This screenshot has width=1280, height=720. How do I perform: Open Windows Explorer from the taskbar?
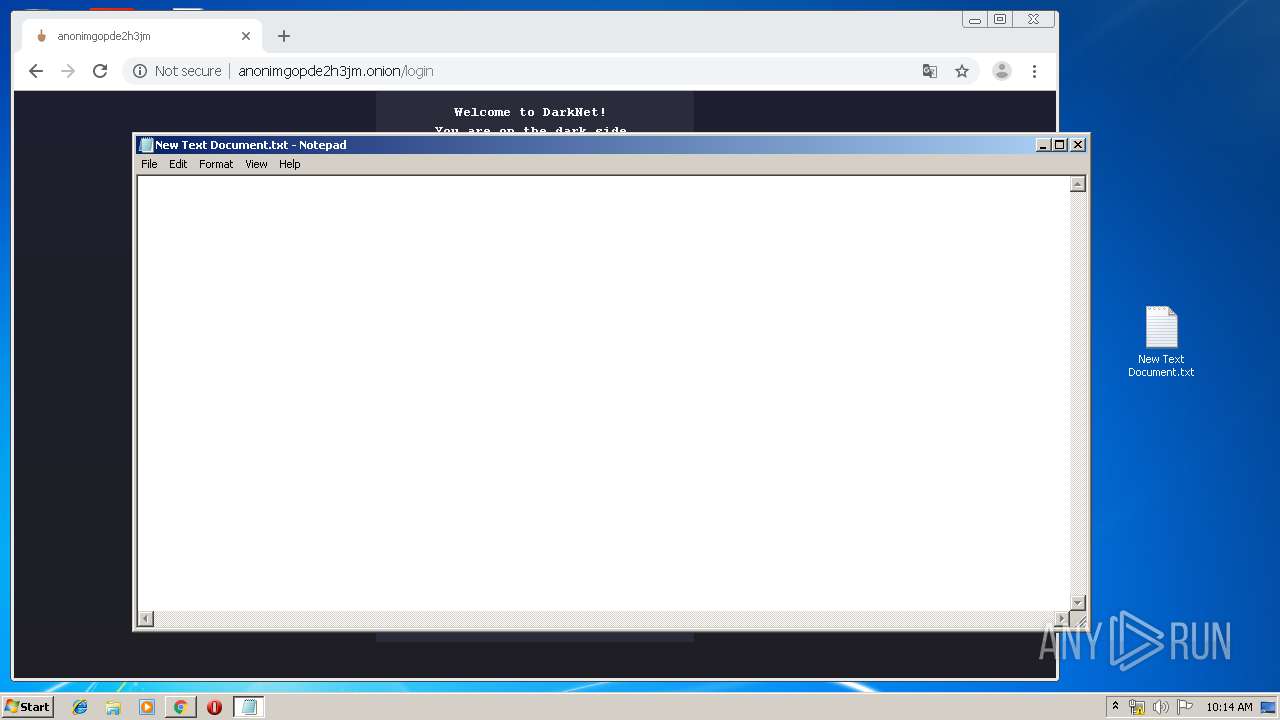click(x=113, y=707)
